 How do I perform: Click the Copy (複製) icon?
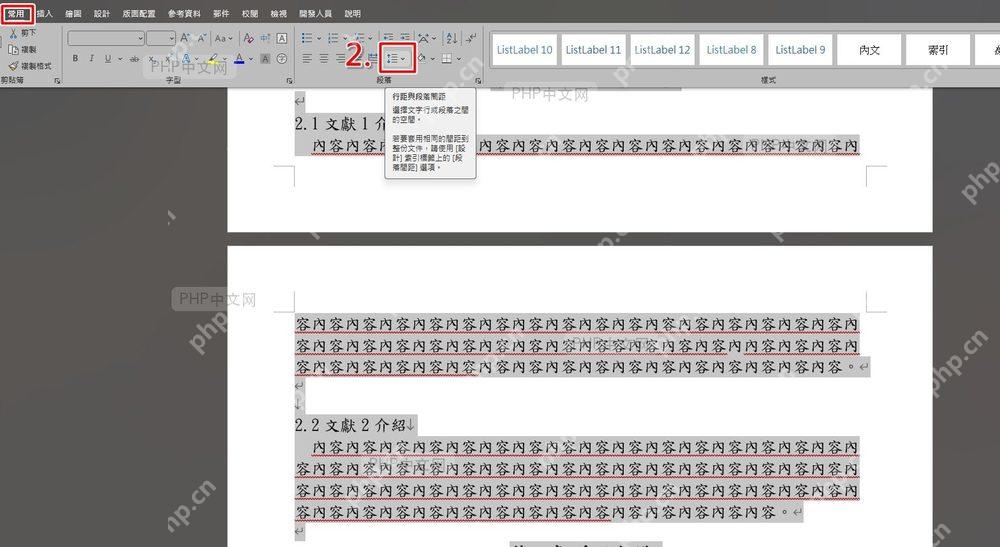pos(13,49)
